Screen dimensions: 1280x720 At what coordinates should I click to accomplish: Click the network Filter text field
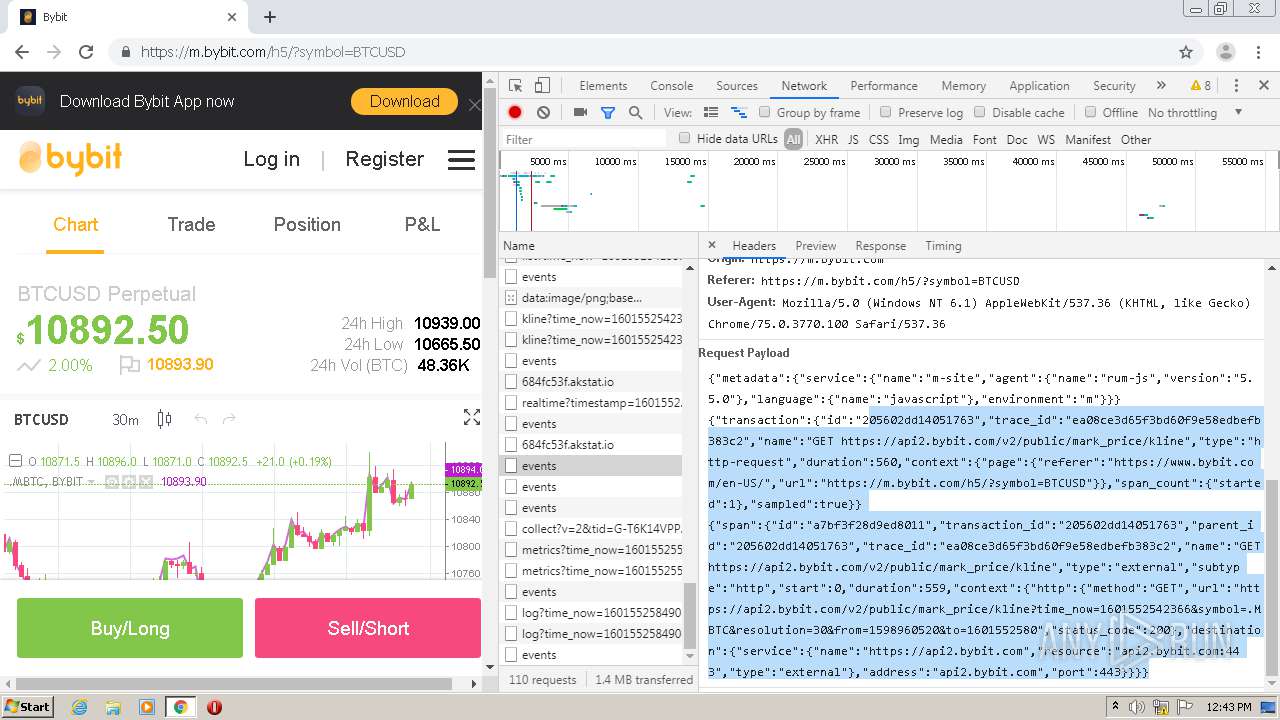[x=584, y=139]
